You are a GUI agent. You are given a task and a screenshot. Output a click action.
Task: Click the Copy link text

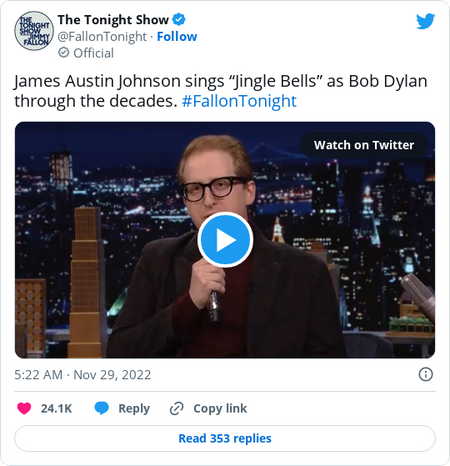(220, 409)
